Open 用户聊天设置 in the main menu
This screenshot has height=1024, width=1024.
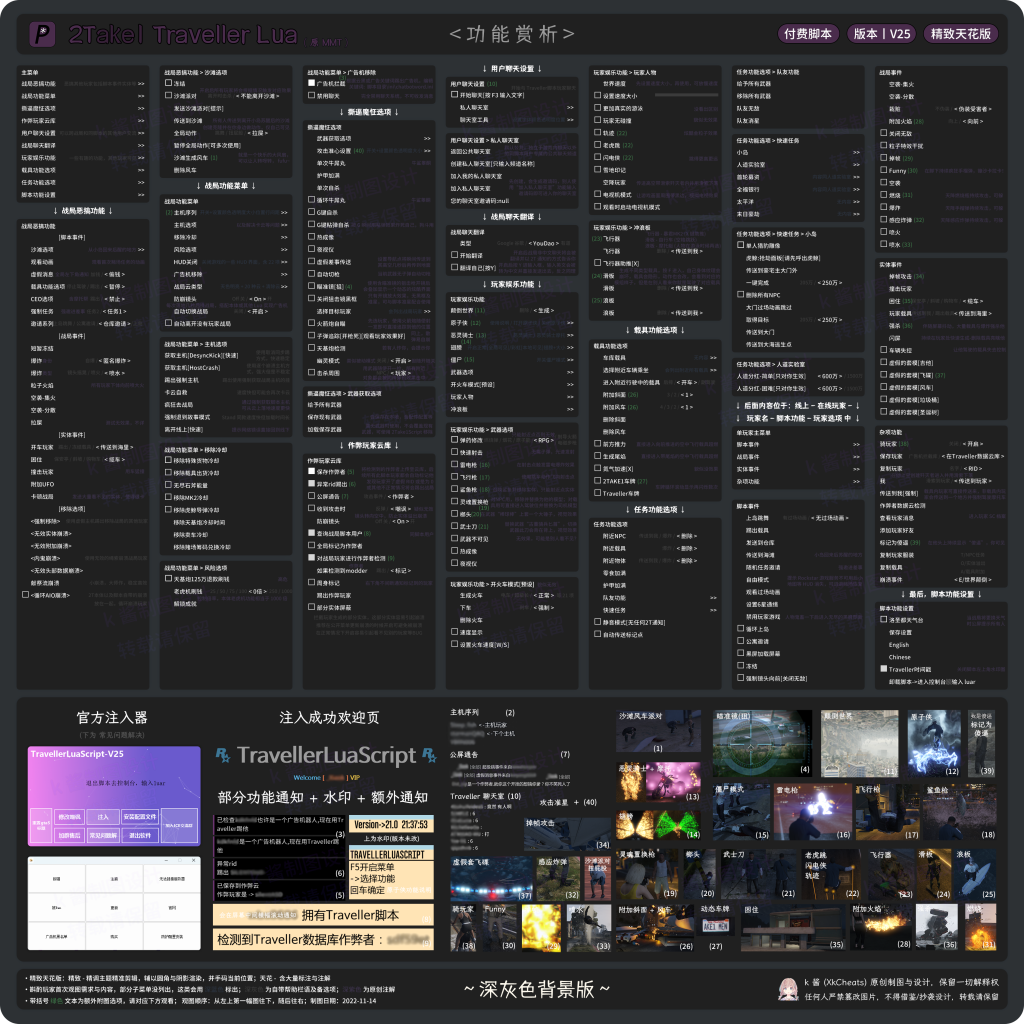tap(83, 133)
